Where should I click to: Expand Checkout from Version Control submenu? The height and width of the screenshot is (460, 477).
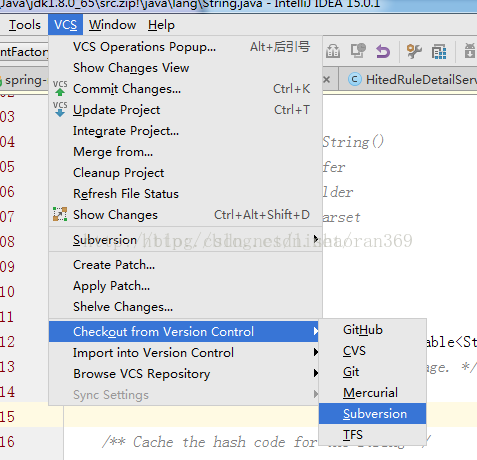[184, 332]
